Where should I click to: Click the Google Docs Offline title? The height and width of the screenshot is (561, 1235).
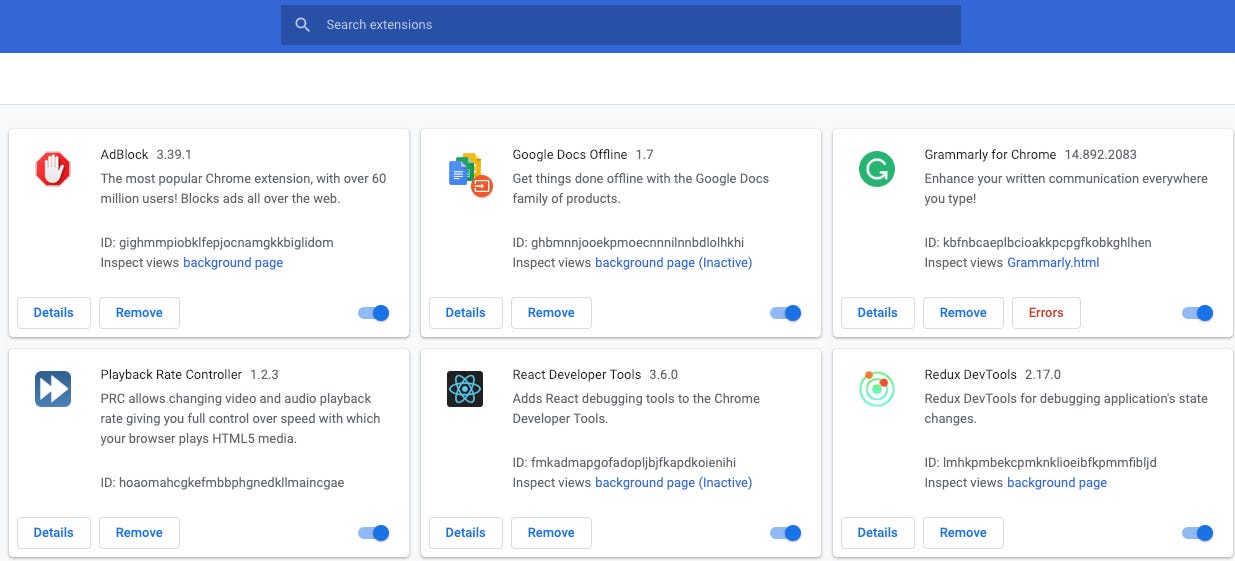[570, 155]
